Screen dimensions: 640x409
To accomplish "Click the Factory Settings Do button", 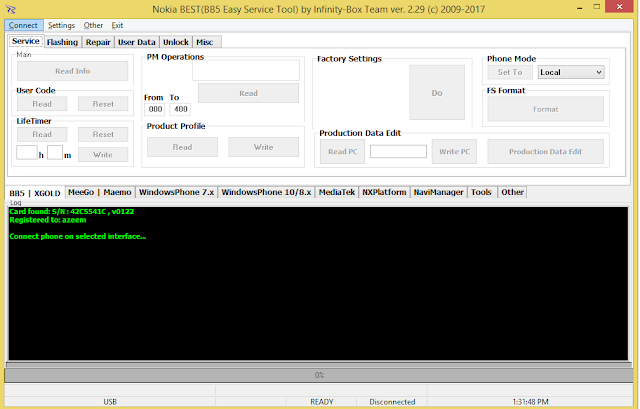I will pyautogui.click(x=437, y=93).
